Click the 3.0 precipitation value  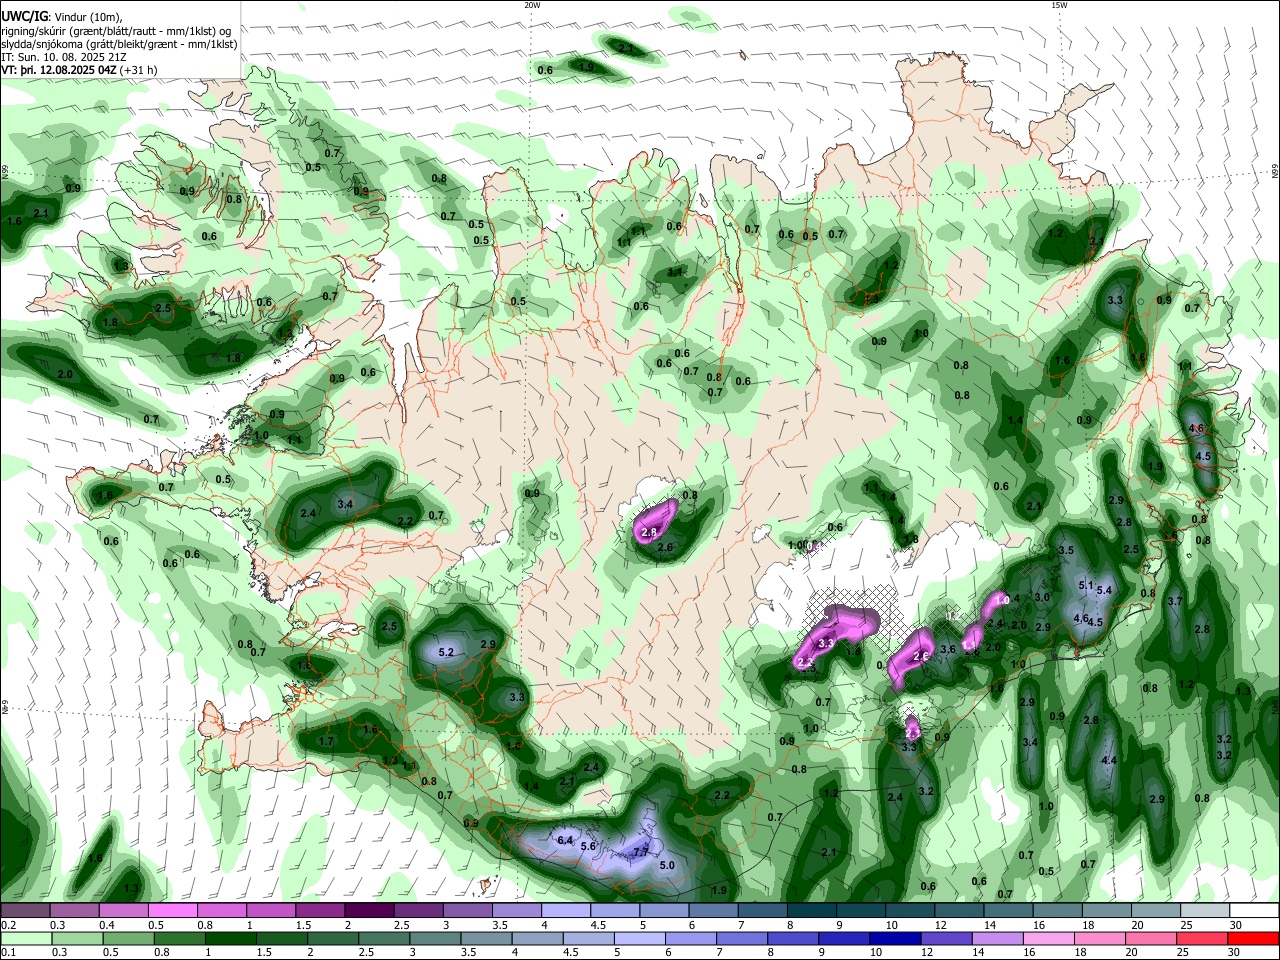point(1041,597)
